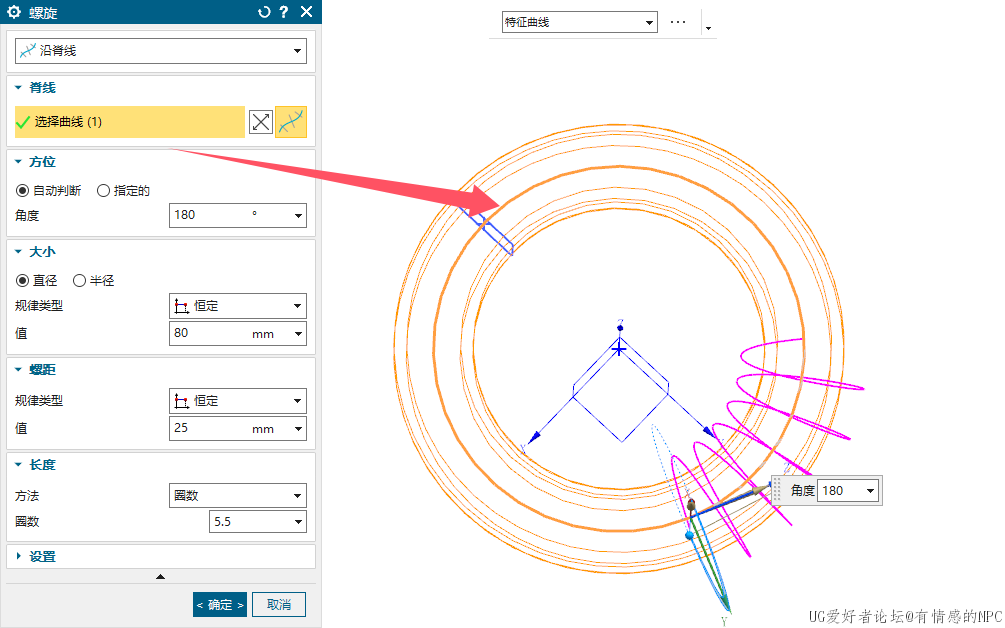Select the 自动判断 radio button
This screenshot has width=1005, height=628.
pos(23,190)
